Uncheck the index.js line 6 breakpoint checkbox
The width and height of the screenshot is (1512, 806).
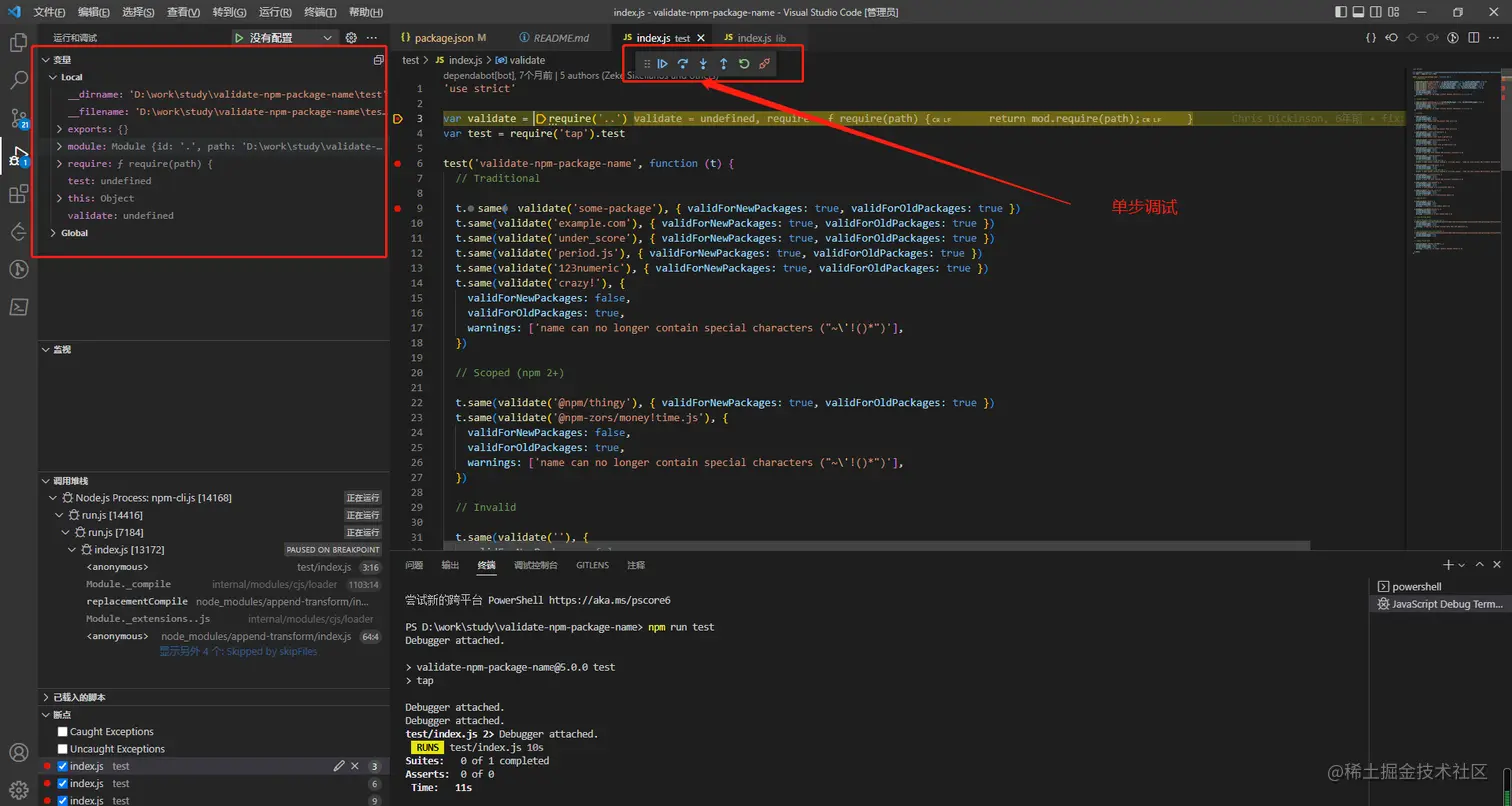point(62,783)
